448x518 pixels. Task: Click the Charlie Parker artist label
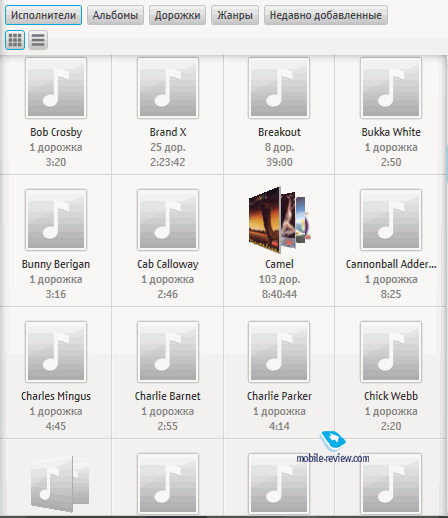(x=279, y=396)
